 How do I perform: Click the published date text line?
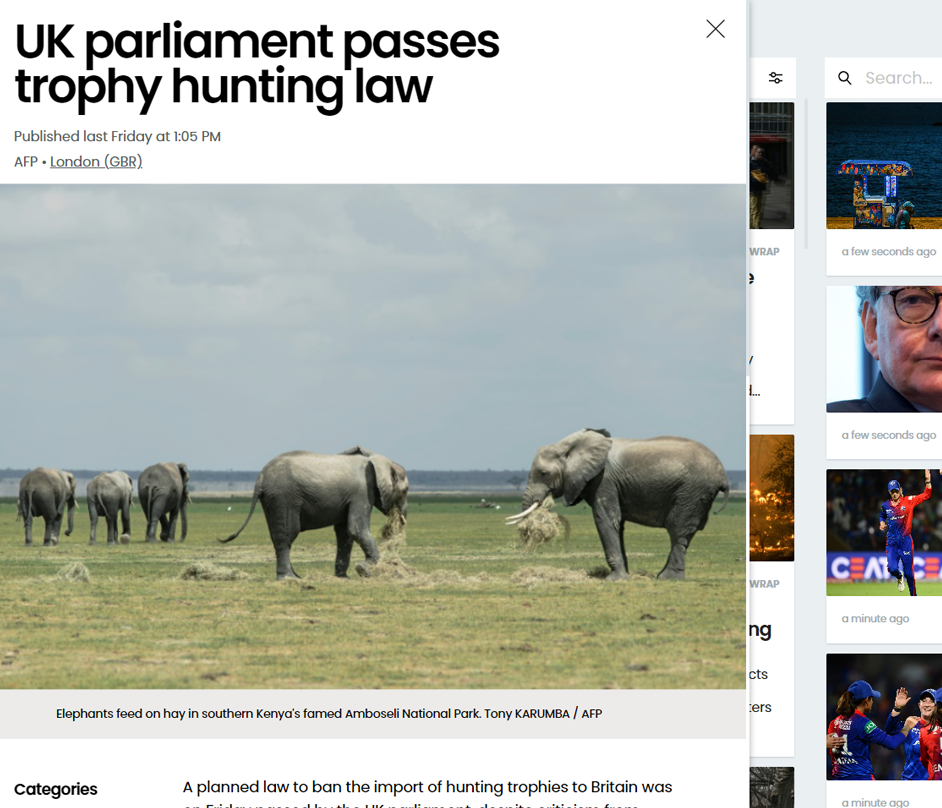[117, 136]
